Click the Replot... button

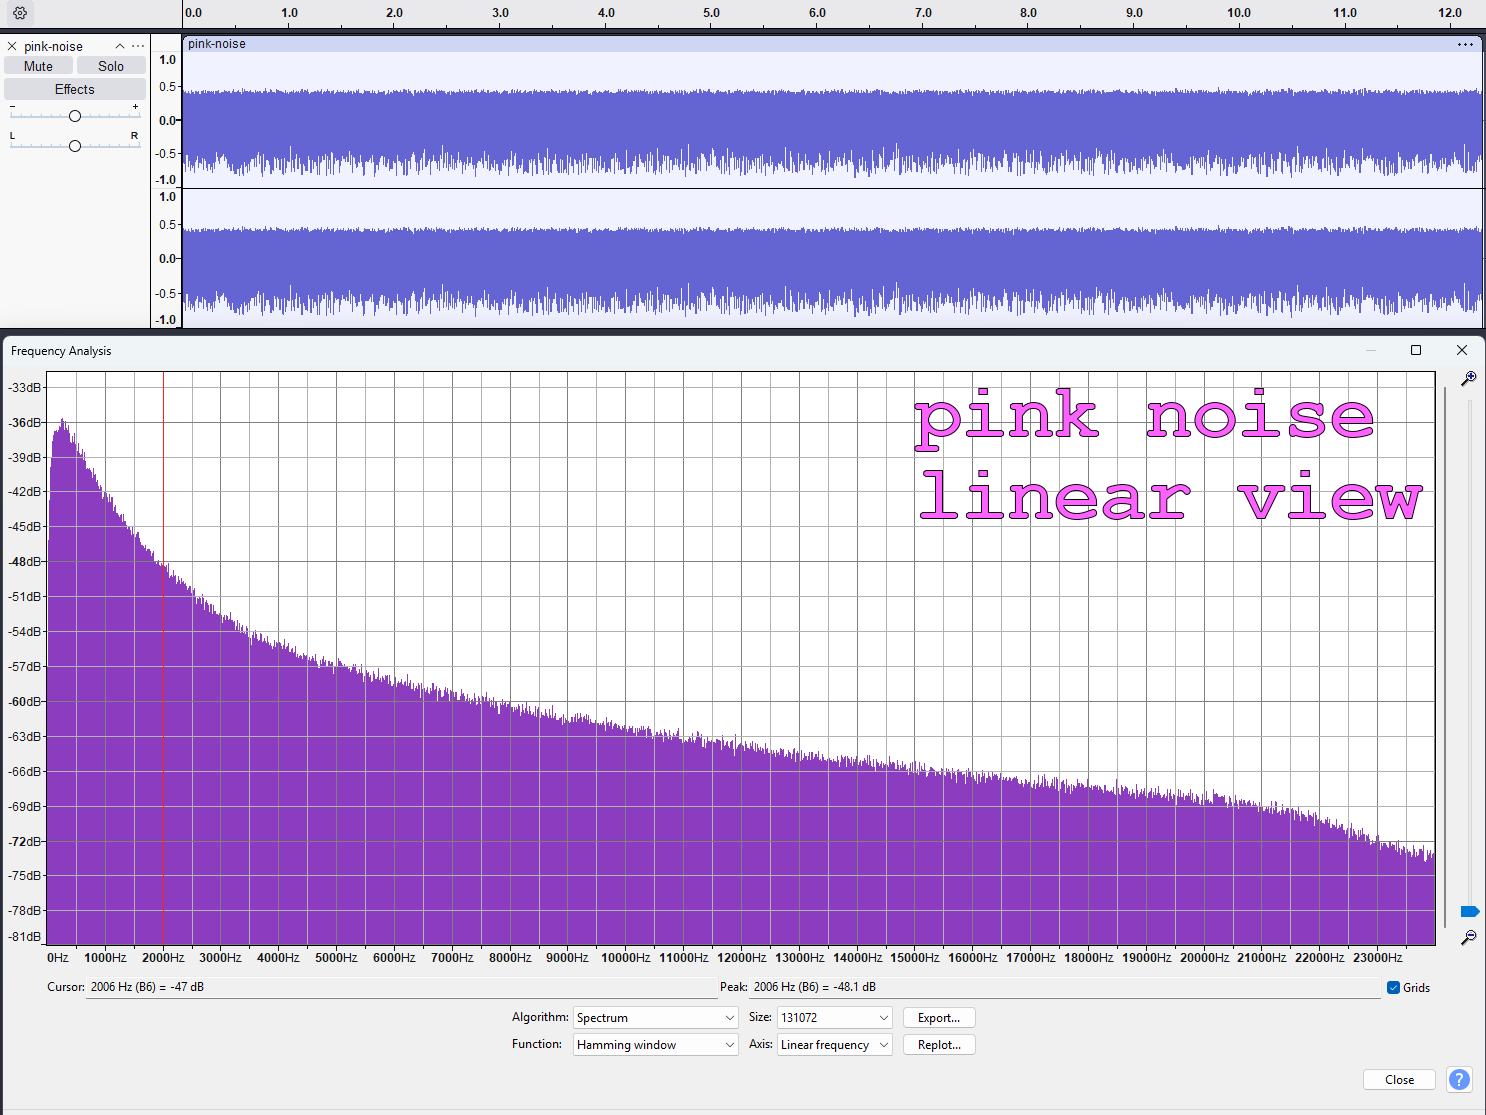pyautogui.click(x=939, y=1044)
